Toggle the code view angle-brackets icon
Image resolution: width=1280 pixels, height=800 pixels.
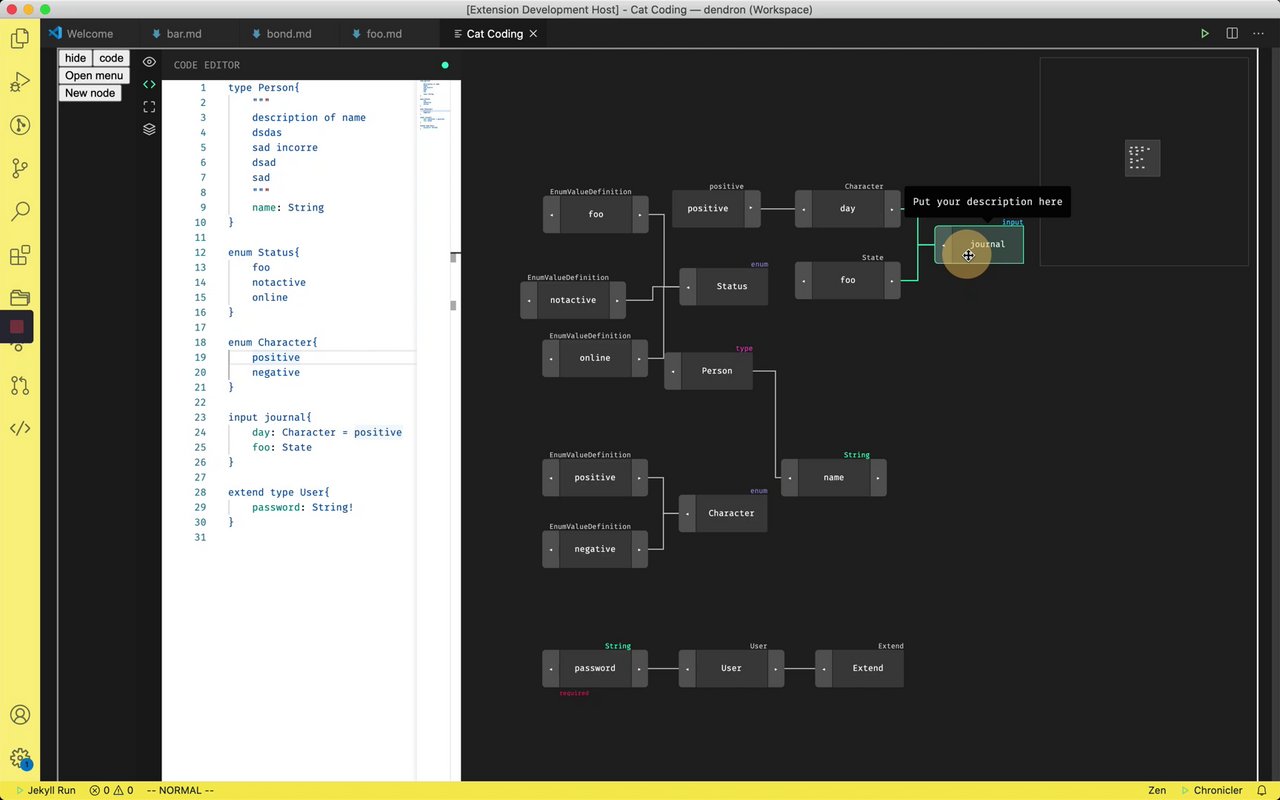pos(149,85)
